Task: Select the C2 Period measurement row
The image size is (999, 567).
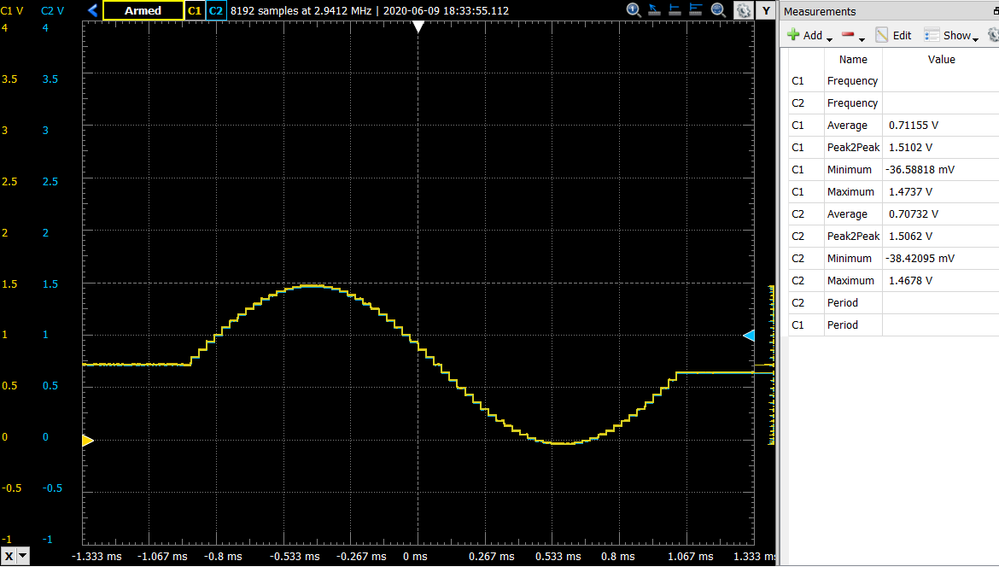Action: [x=893, y=303]
